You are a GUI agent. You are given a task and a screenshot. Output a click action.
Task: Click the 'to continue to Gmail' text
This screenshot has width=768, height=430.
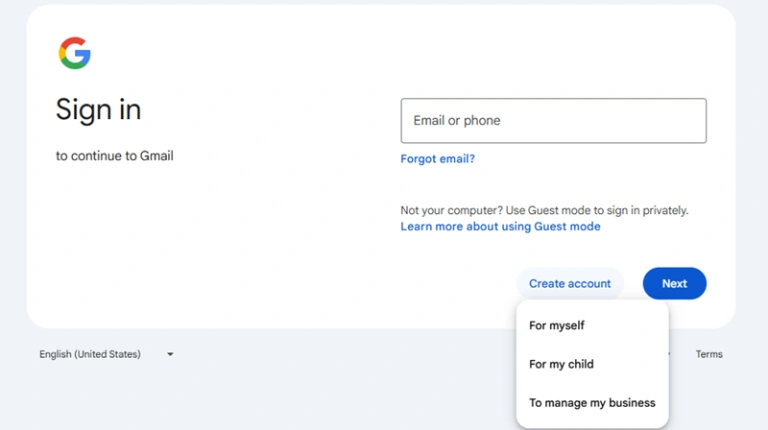click(114, 156)
